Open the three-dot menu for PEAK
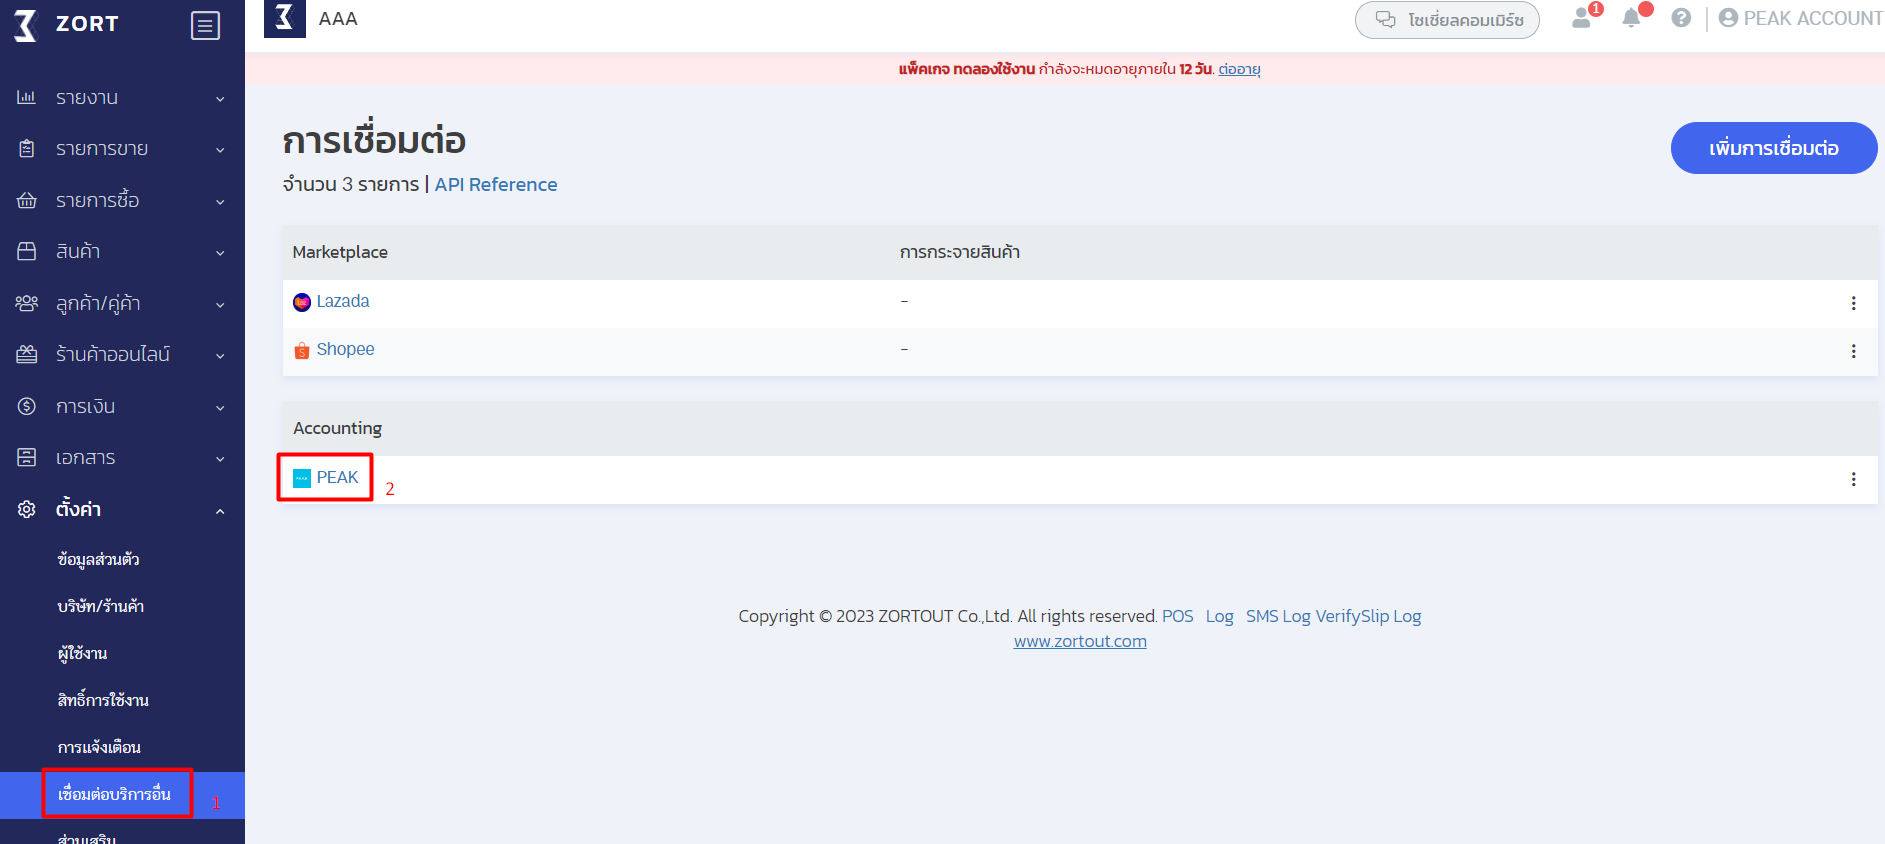Viewport: 1885px width, 844px height. pos(1853,479)
